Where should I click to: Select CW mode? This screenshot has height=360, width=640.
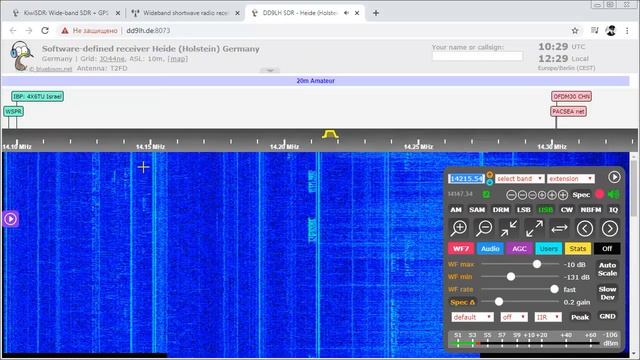click(x=567, y=210)
